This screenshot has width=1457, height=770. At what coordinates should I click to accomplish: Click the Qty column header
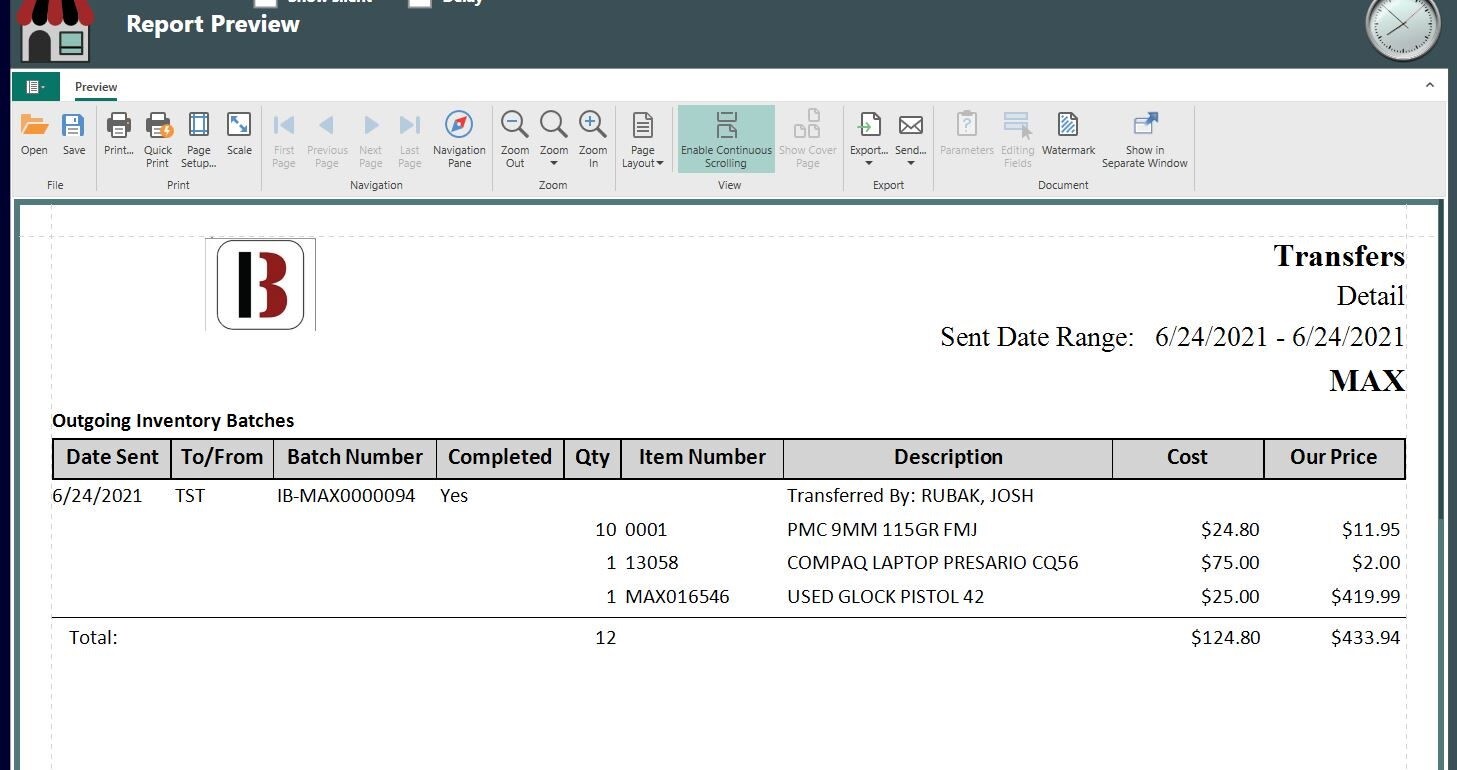[592, 458]
